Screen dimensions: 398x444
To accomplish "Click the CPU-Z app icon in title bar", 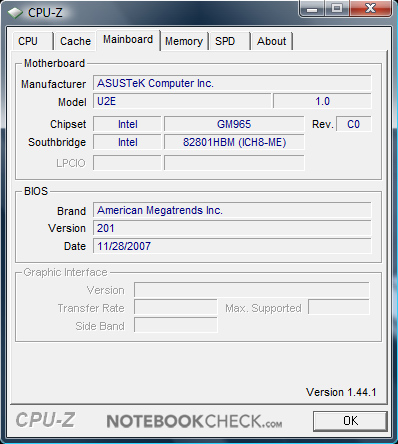I will (x=15, y=13).
